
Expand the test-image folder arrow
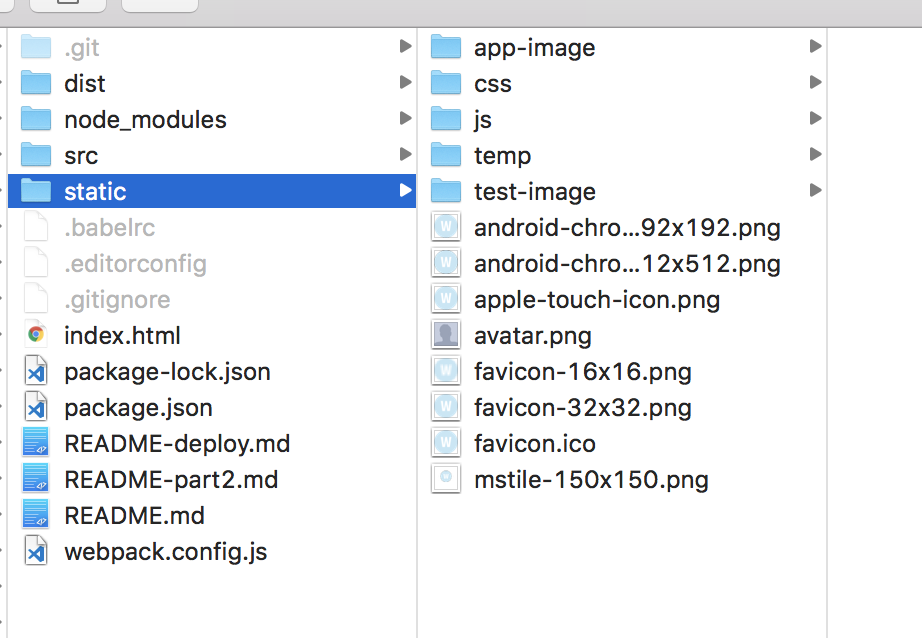coord(815,191)
